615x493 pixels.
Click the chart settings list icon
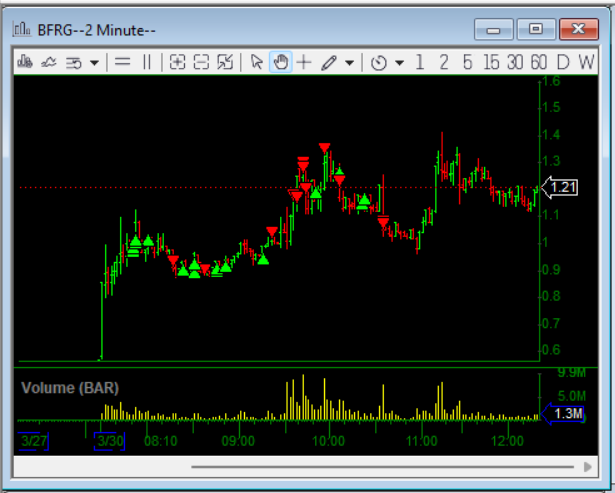74,62
